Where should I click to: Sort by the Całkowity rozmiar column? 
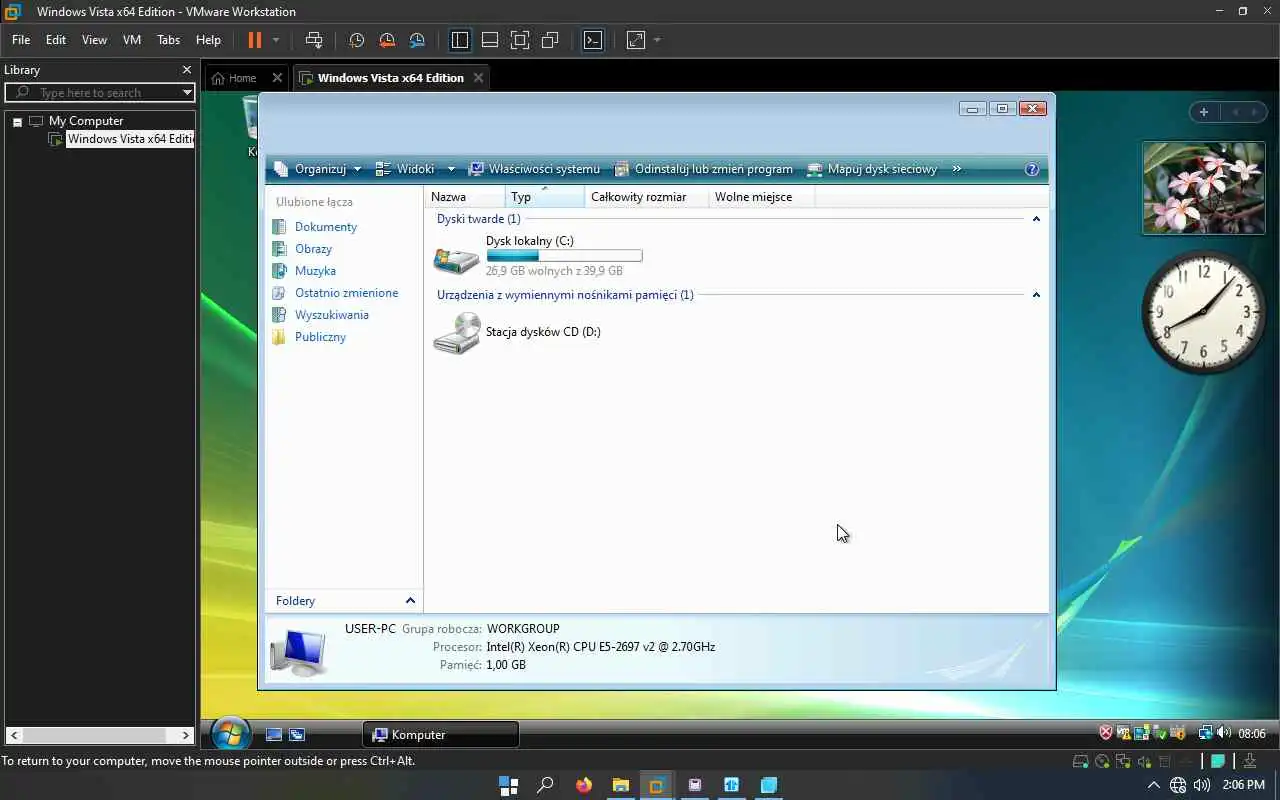click(646, 197)
